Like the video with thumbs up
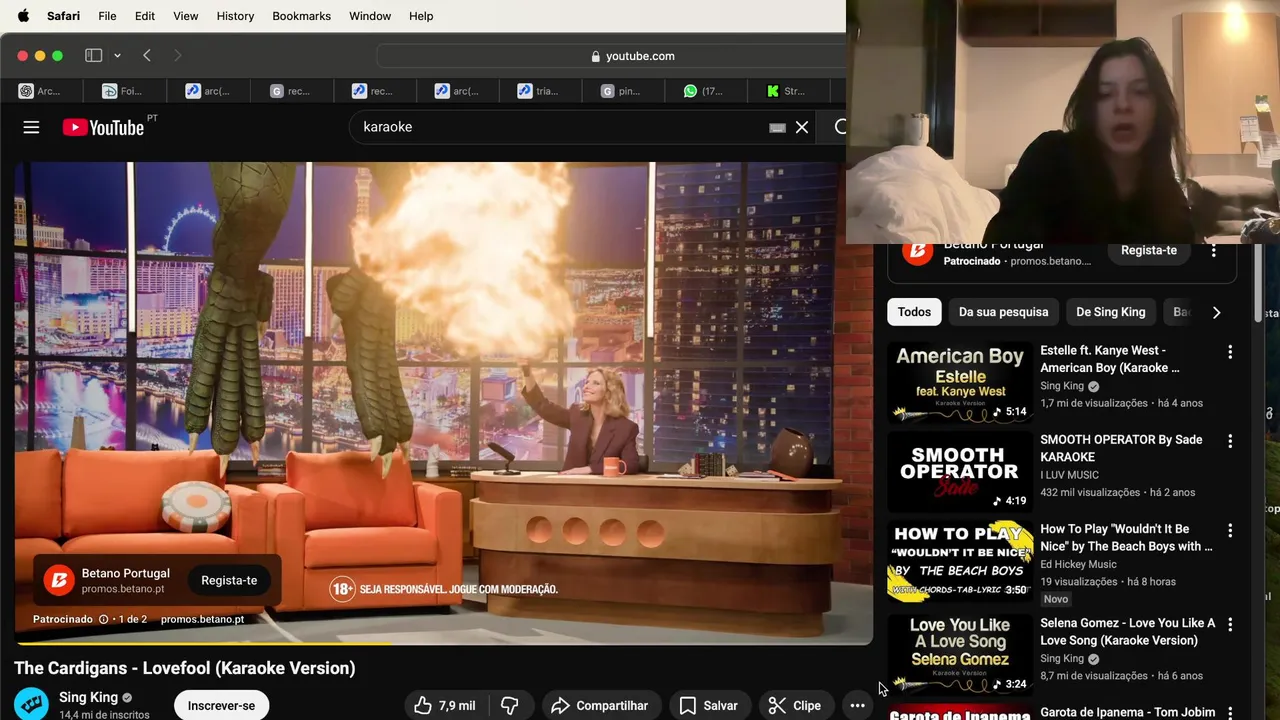Screen dimensions: 1280x720 tap(446, 706)
